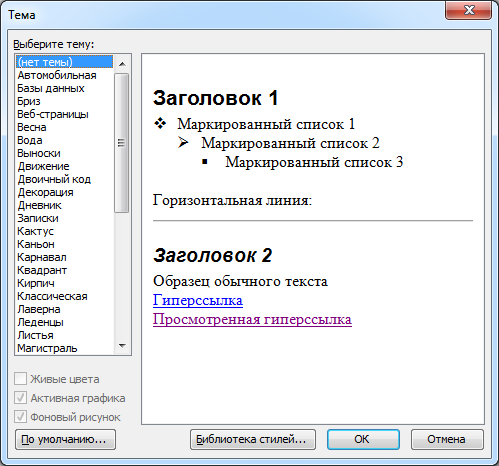Image resolution: width=499 pixels, height=466 pixels.
Task: Select the Двоичный код theme
Action: pyautogui.click(x=65, y=179)
